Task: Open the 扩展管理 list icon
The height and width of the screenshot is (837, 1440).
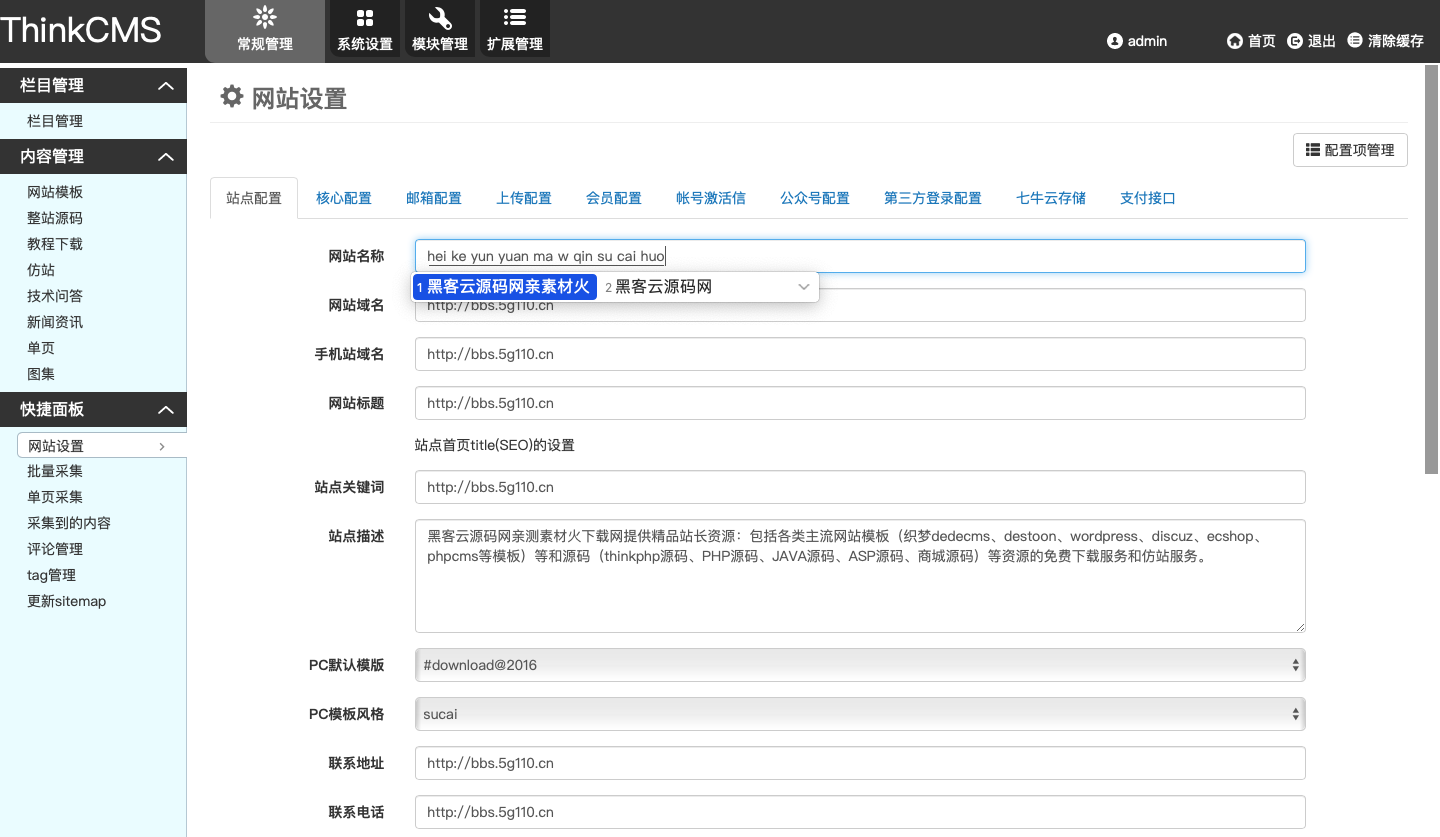Action: click(515, 18)
